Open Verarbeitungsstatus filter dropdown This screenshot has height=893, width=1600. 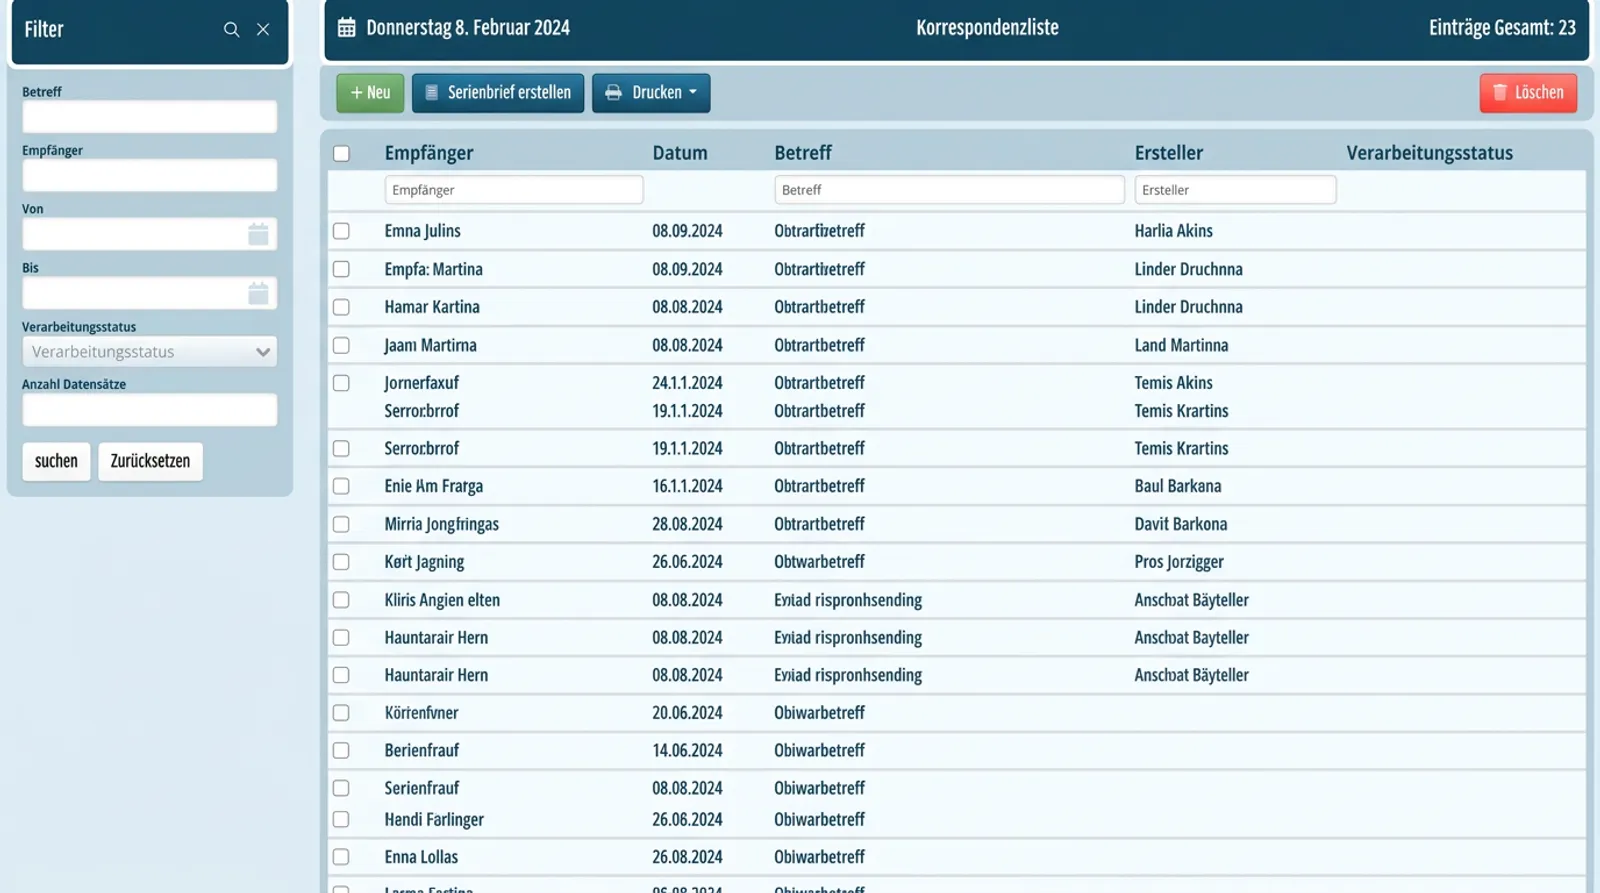[150, 352]
